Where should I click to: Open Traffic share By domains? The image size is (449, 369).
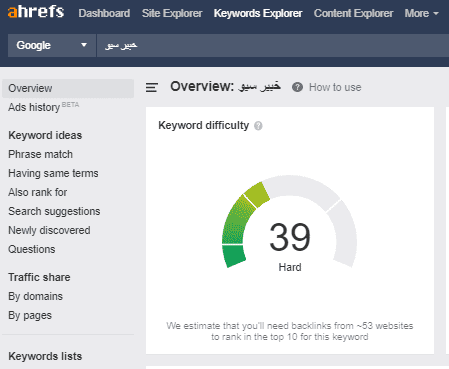point(35,296)
